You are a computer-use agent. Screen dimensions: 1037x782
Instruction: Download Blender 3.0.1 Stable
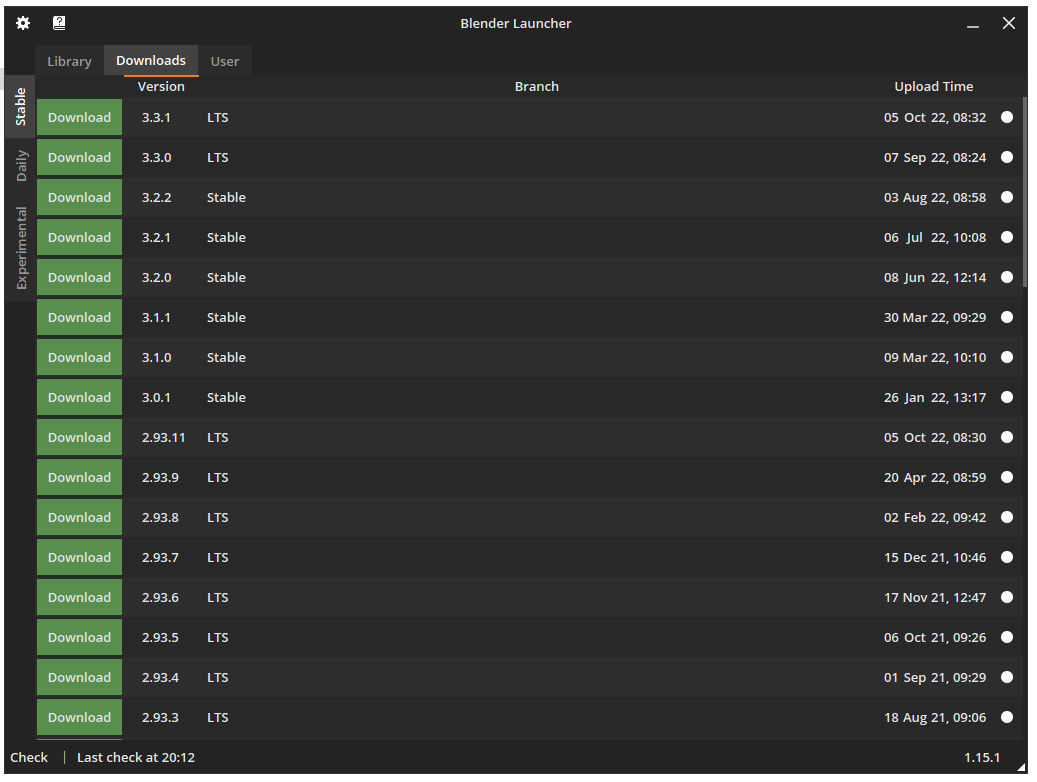click(x=79, y=398)
